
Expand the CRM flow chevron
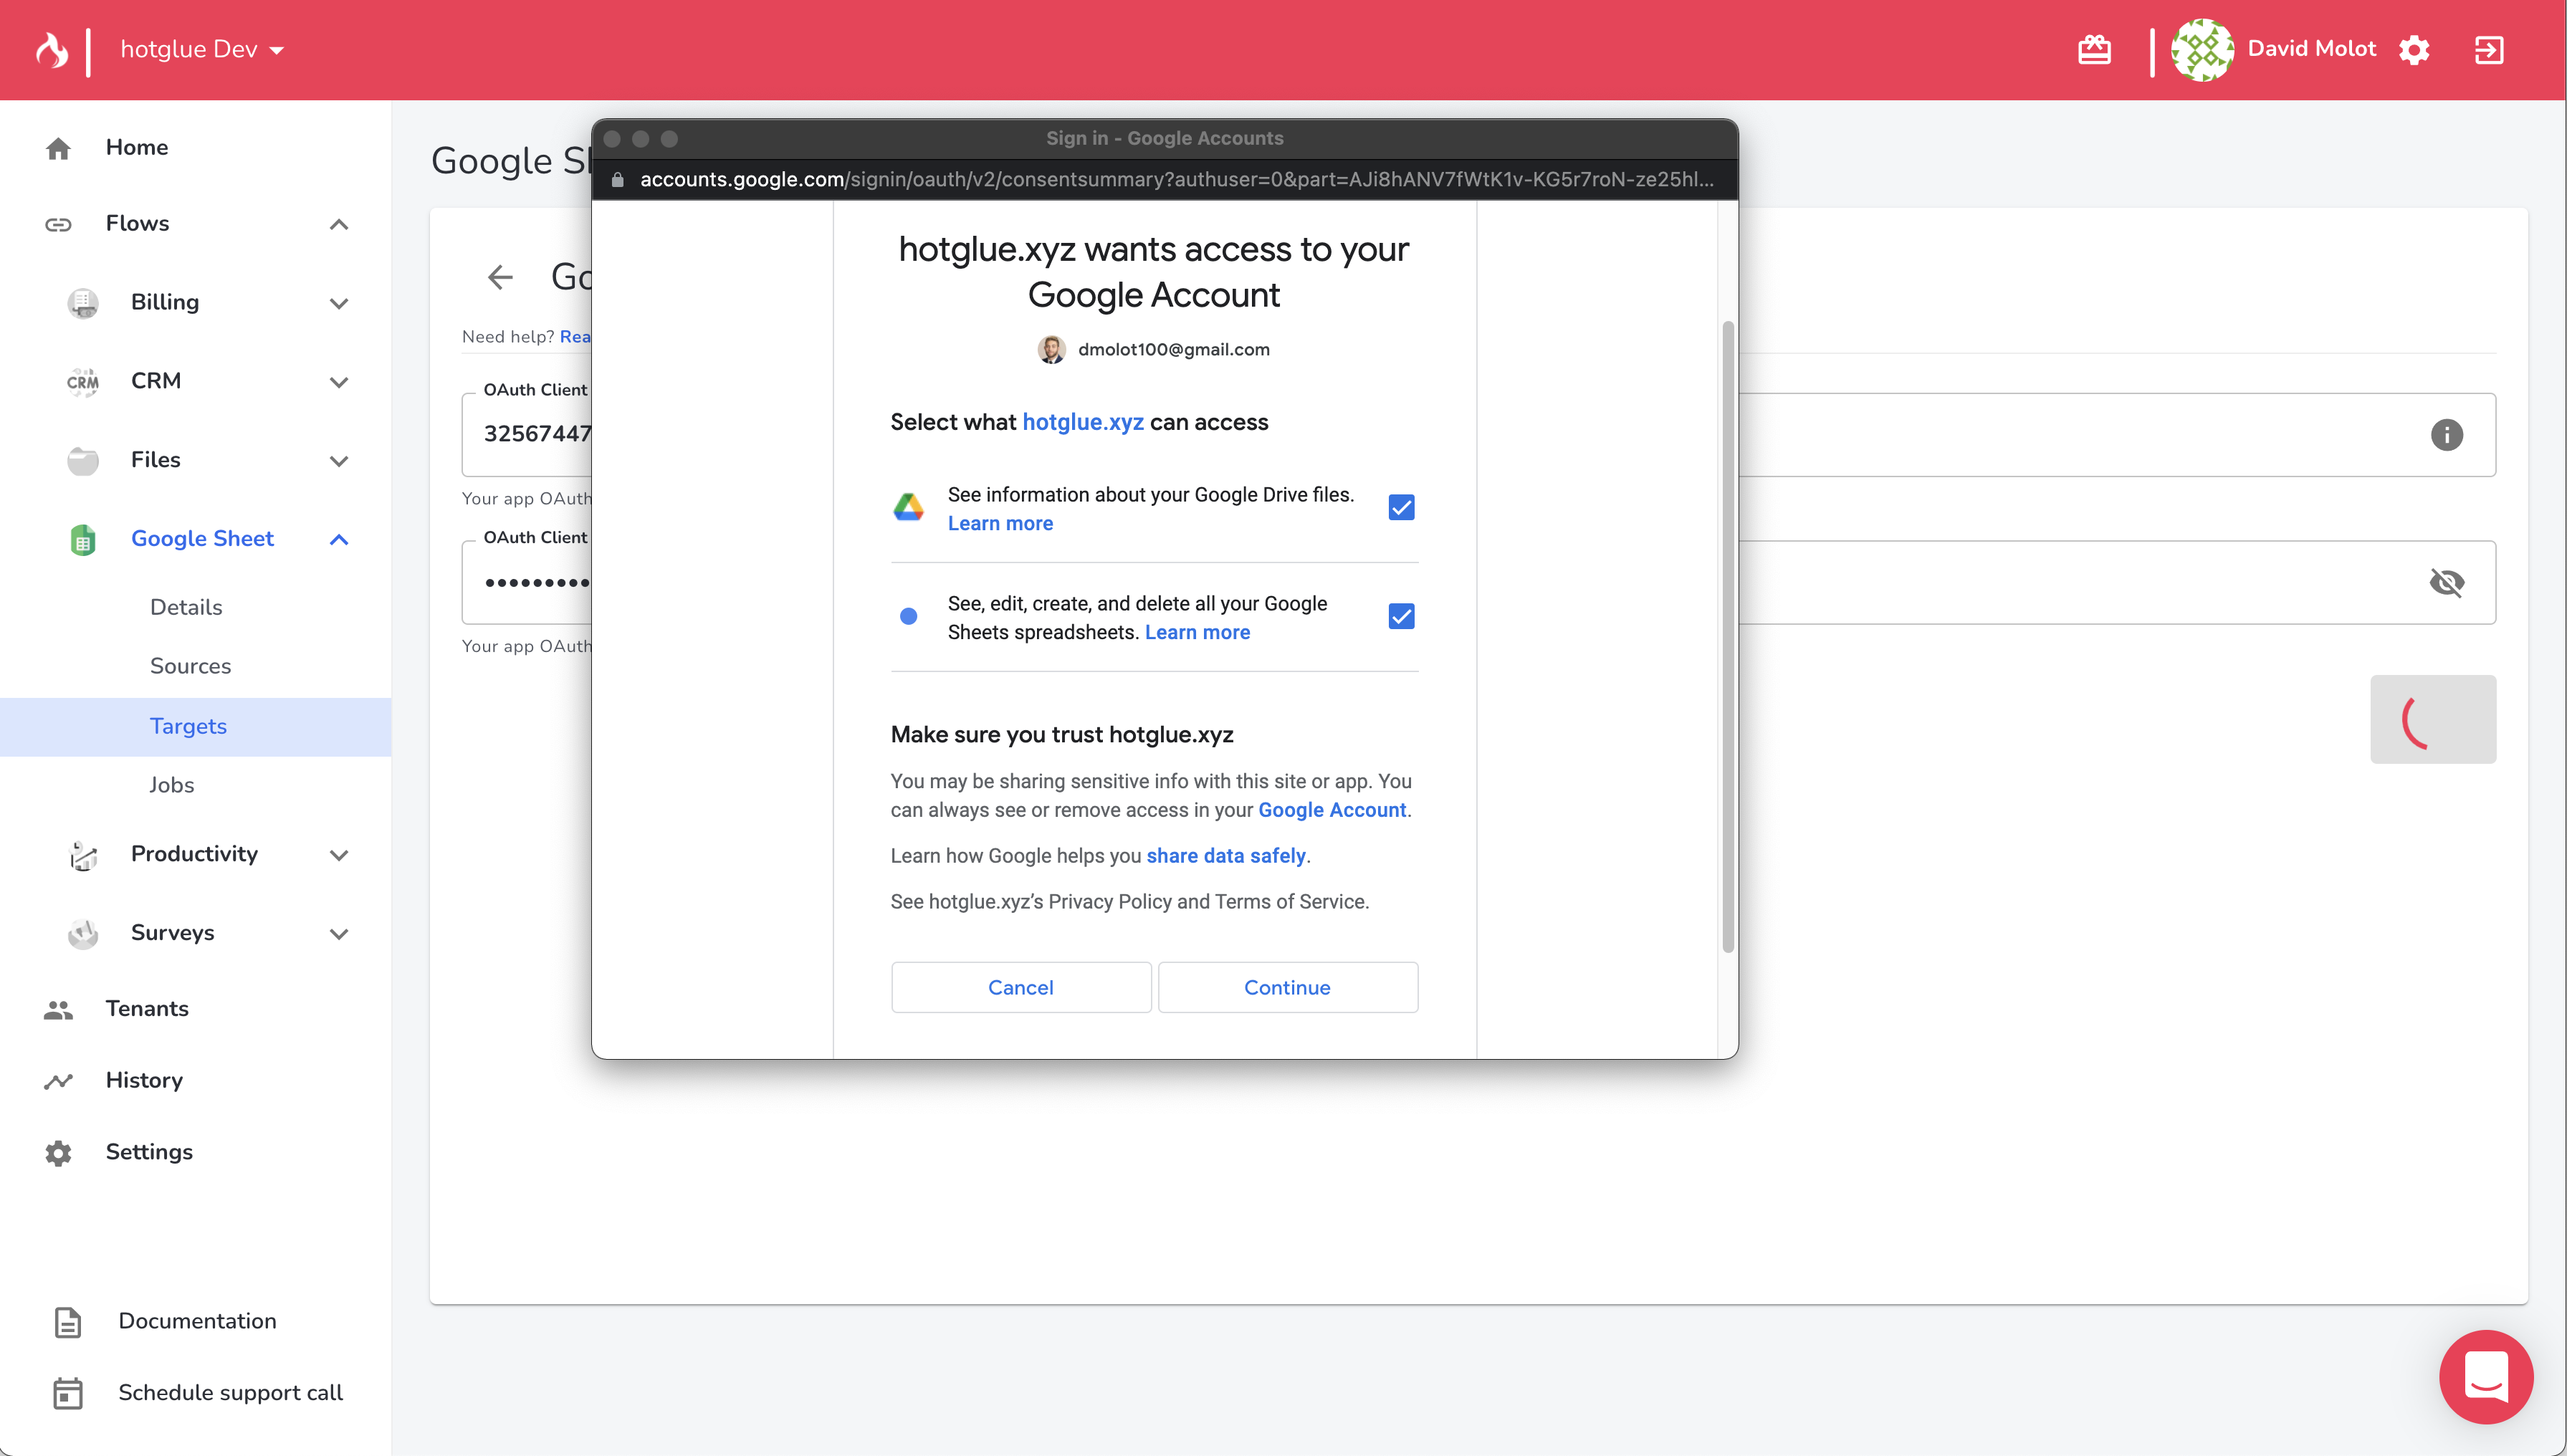point(339,382)
